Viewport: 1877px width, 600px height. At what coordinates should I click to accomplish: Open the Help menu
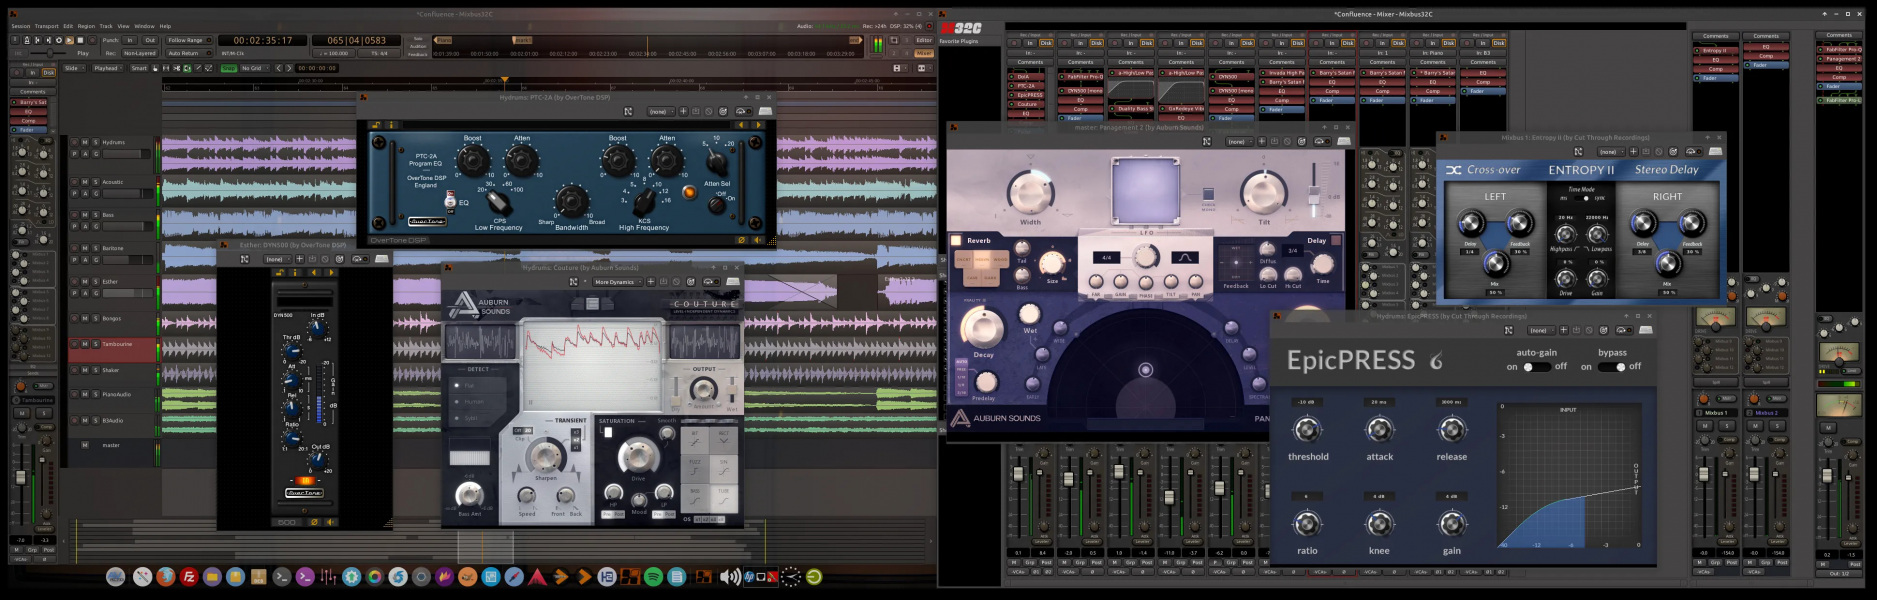pyautogui.click(x=165, y=26)
